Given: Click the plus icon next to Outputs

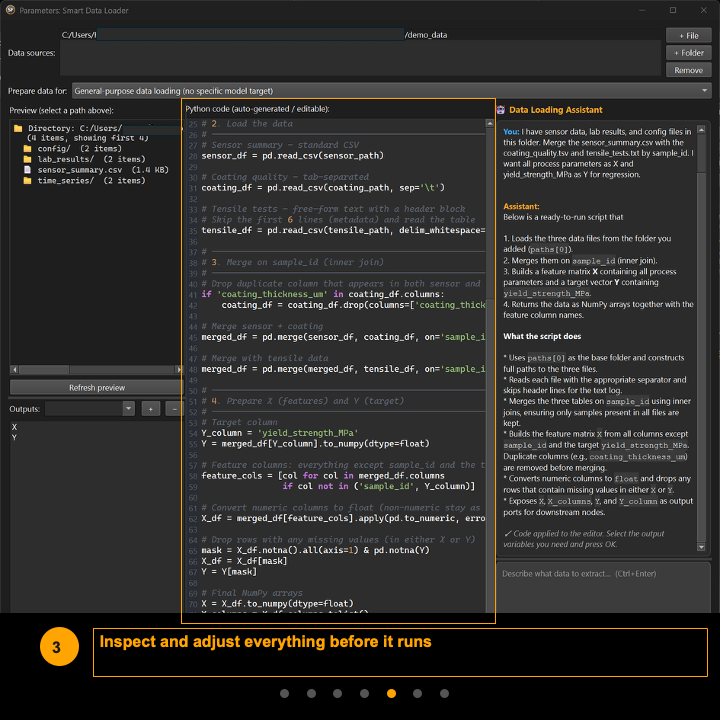Looking at the screenshot, I should pos(150,409).
